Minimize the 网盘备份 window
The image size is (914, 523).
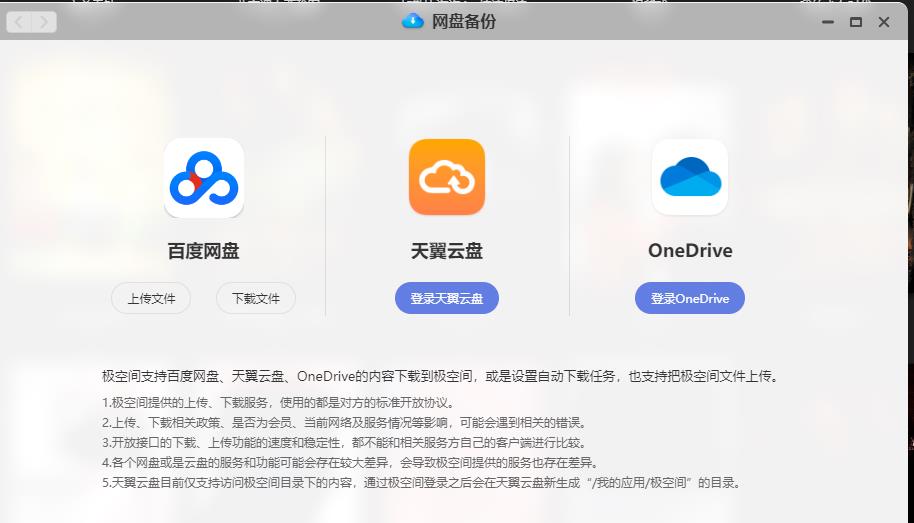(828, 22)
